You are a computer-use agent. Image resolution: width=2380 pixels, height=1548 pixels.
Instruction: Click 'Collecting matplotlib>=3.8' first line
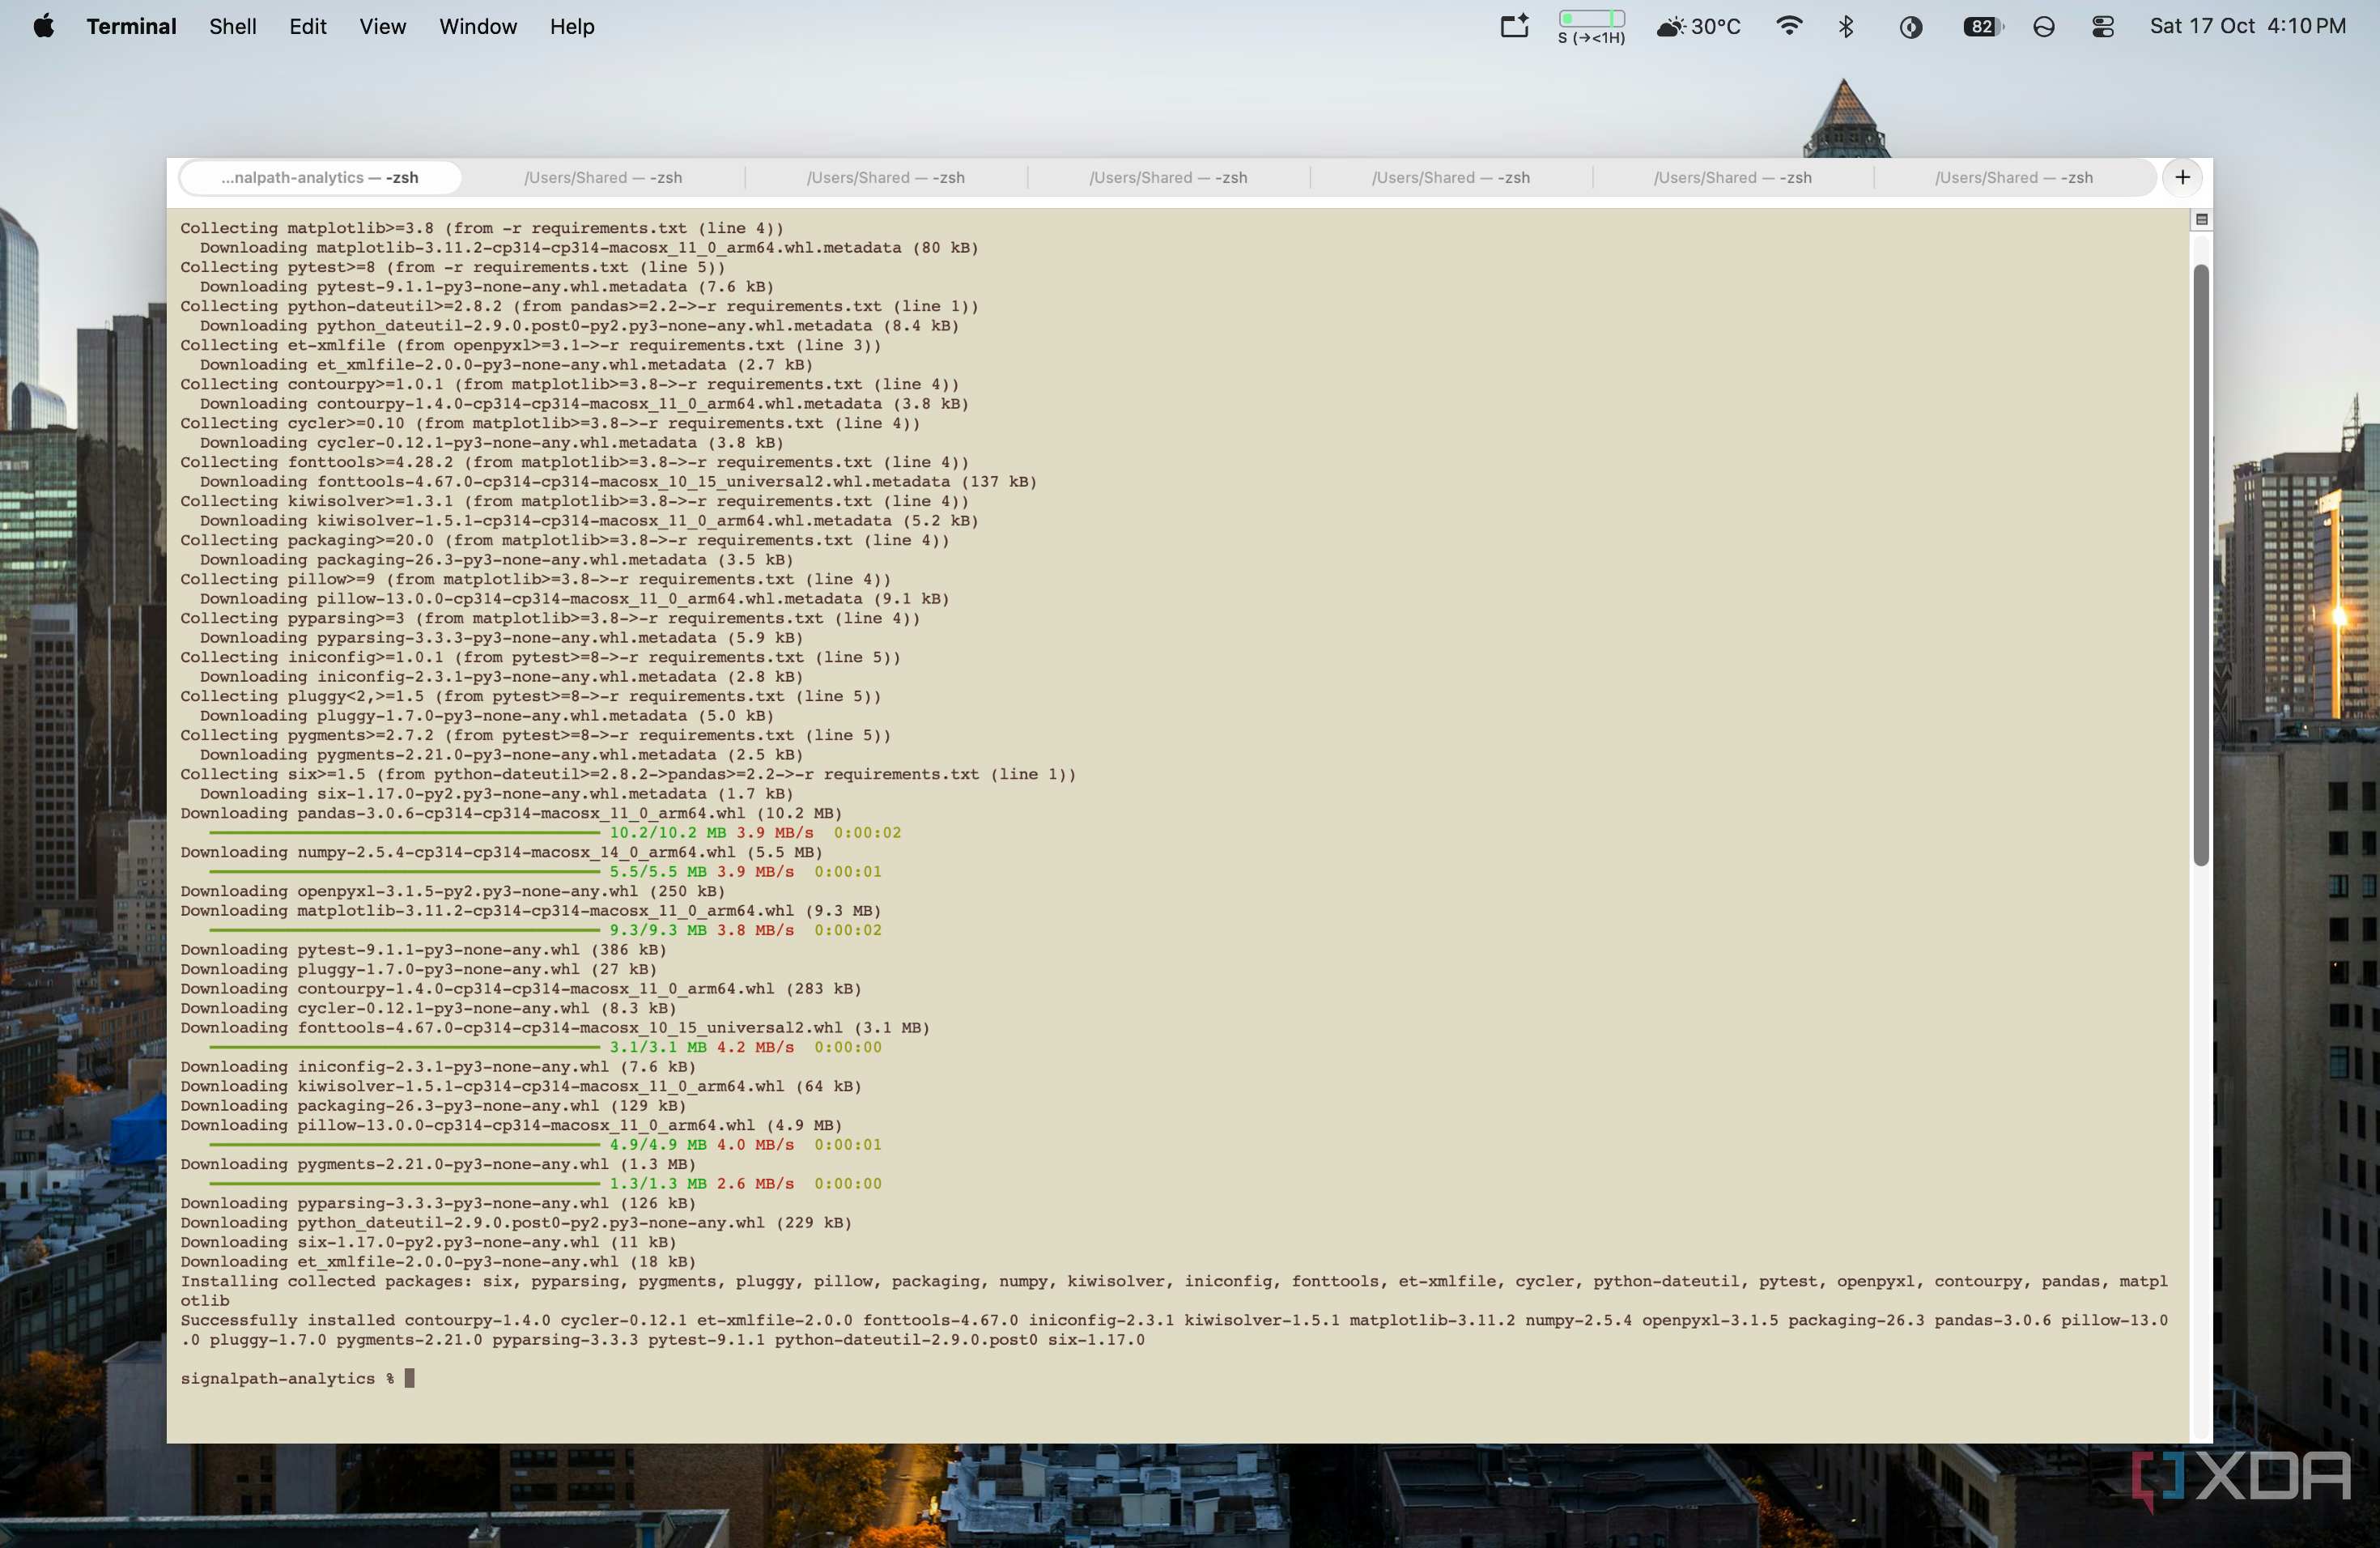(482, 228)
